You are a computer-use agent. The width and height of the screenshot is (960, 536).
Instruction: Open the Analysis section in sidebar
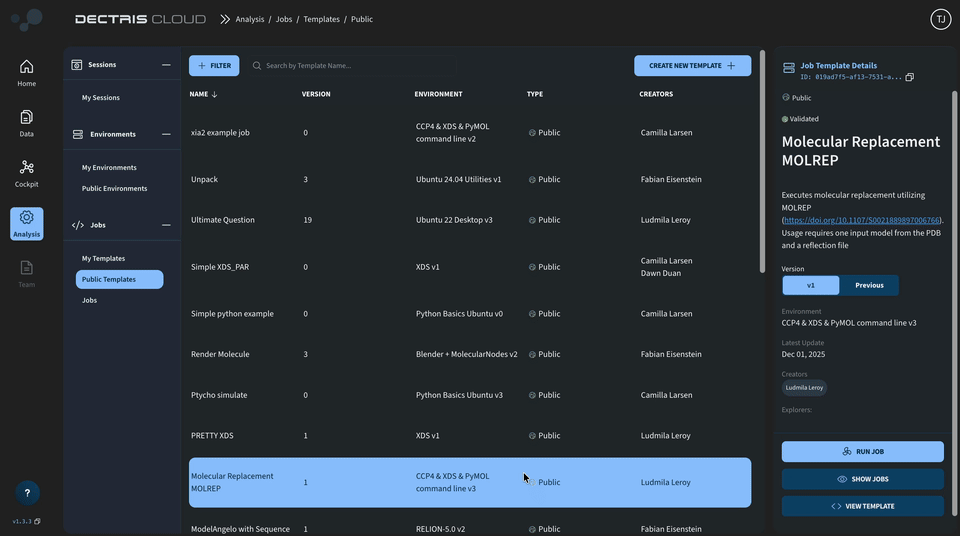[26, 224]
